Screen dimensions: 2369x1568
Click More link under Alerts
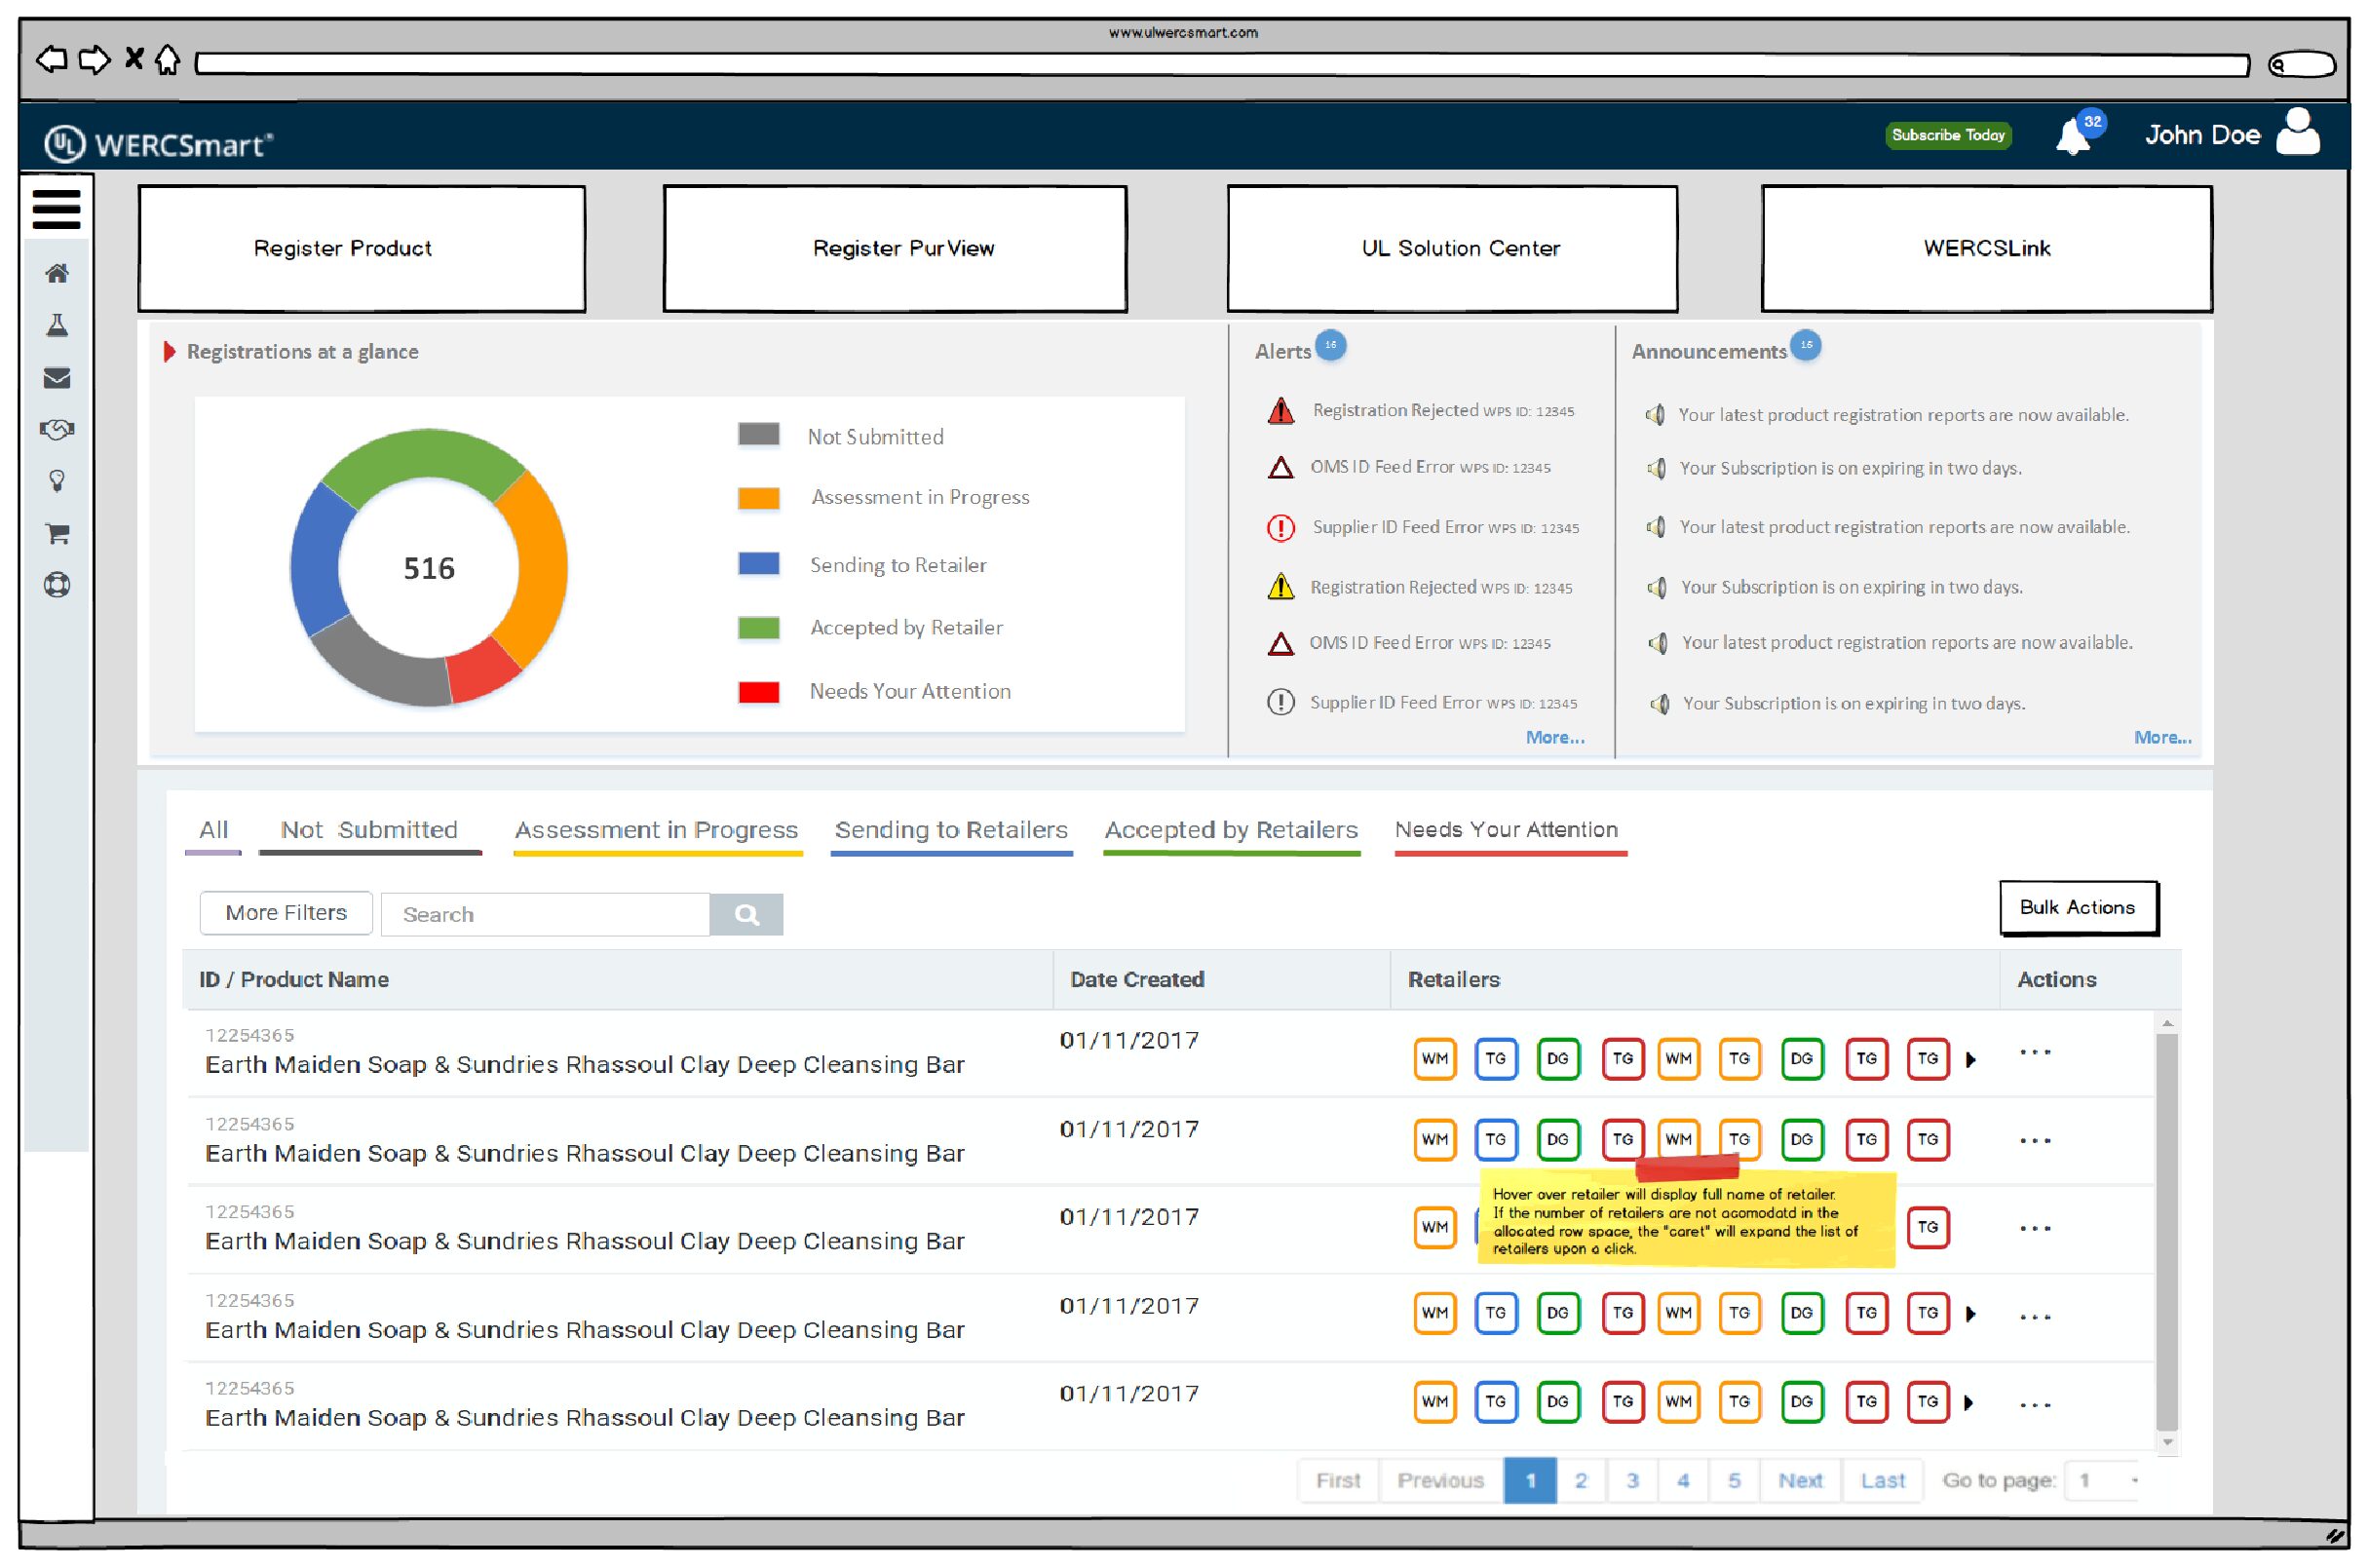pyautogui.click(x=1555, y=738)
